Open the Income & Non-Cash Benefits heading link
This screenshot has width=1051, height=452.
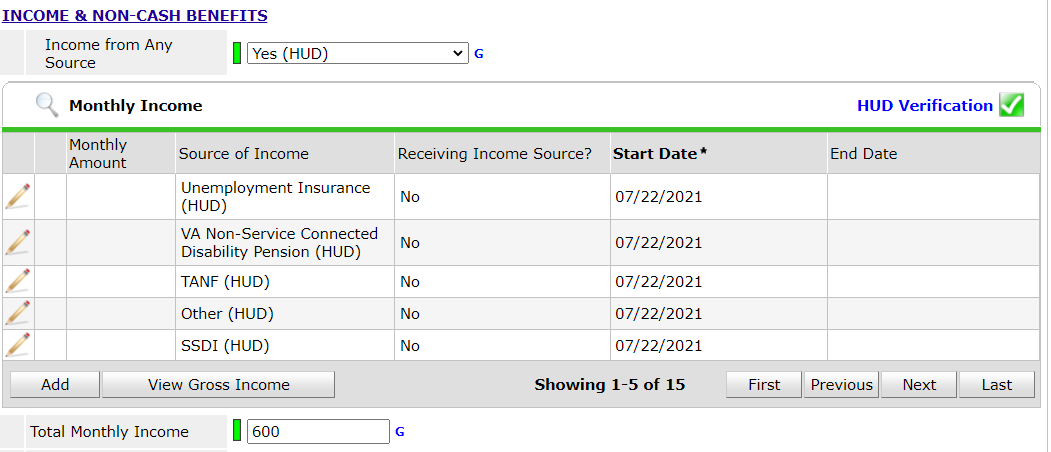pyautogui.click(x=135, y=16)
